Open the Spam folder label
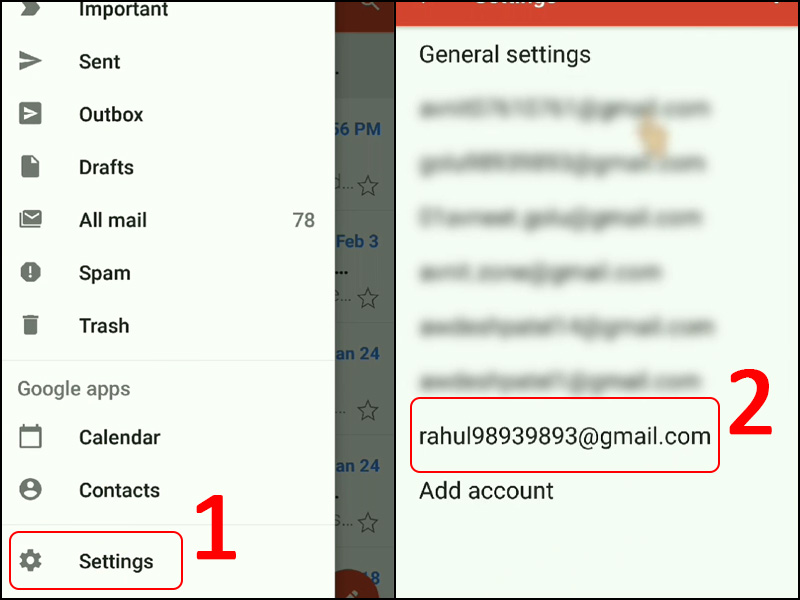The image size is (800, 600). (x=105, y=273)
